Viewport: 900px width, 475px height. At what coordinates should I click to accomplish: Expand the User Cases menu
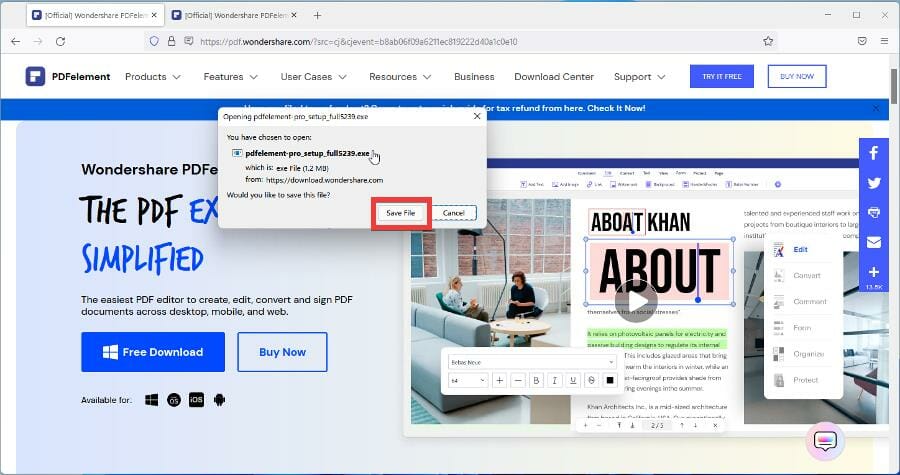pos(313,76)
